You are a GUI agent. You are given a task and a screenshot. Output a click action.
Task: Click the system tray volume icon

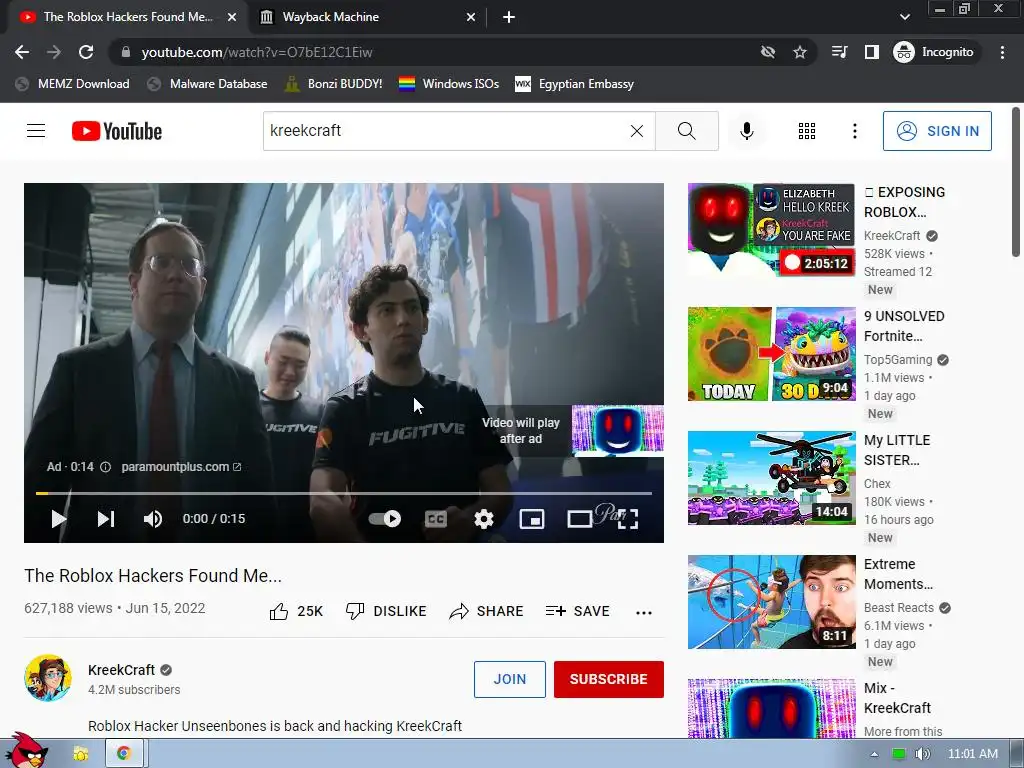coord(922,754)
